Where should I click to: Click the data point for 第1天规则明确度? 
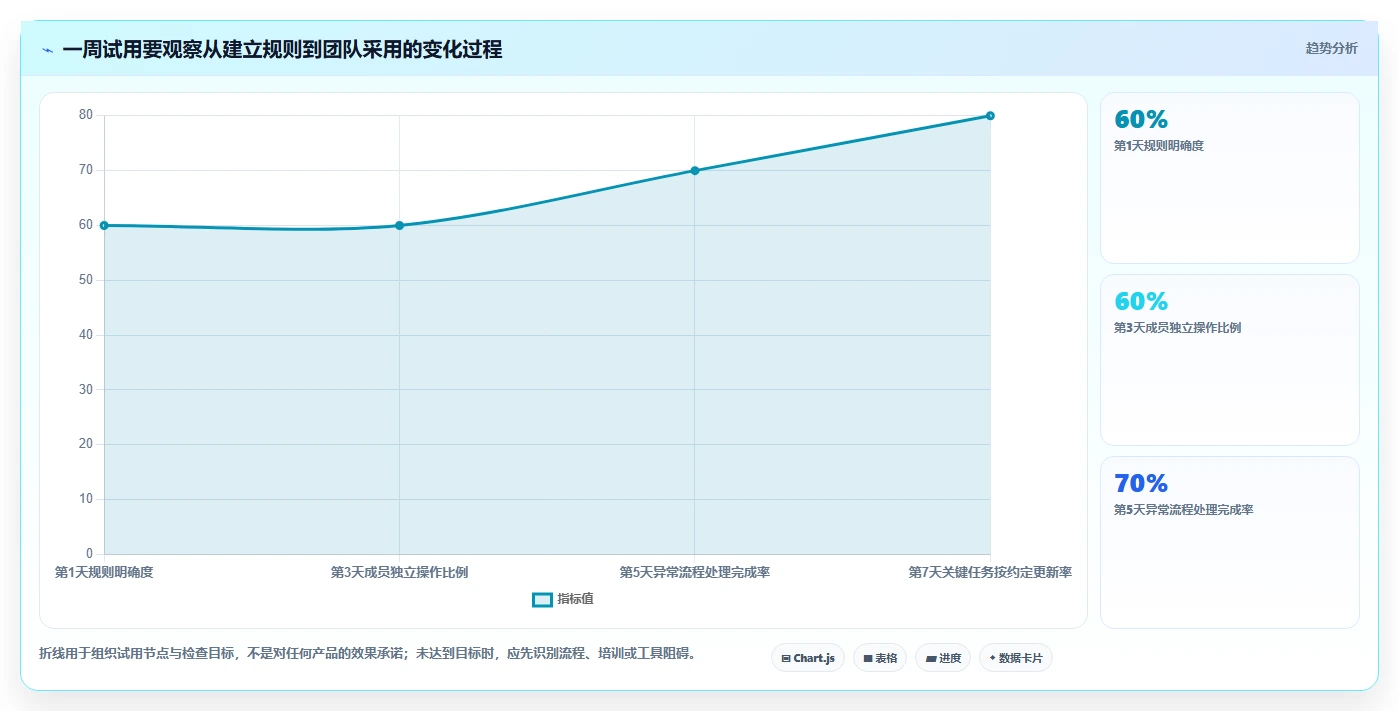(104, 225)
